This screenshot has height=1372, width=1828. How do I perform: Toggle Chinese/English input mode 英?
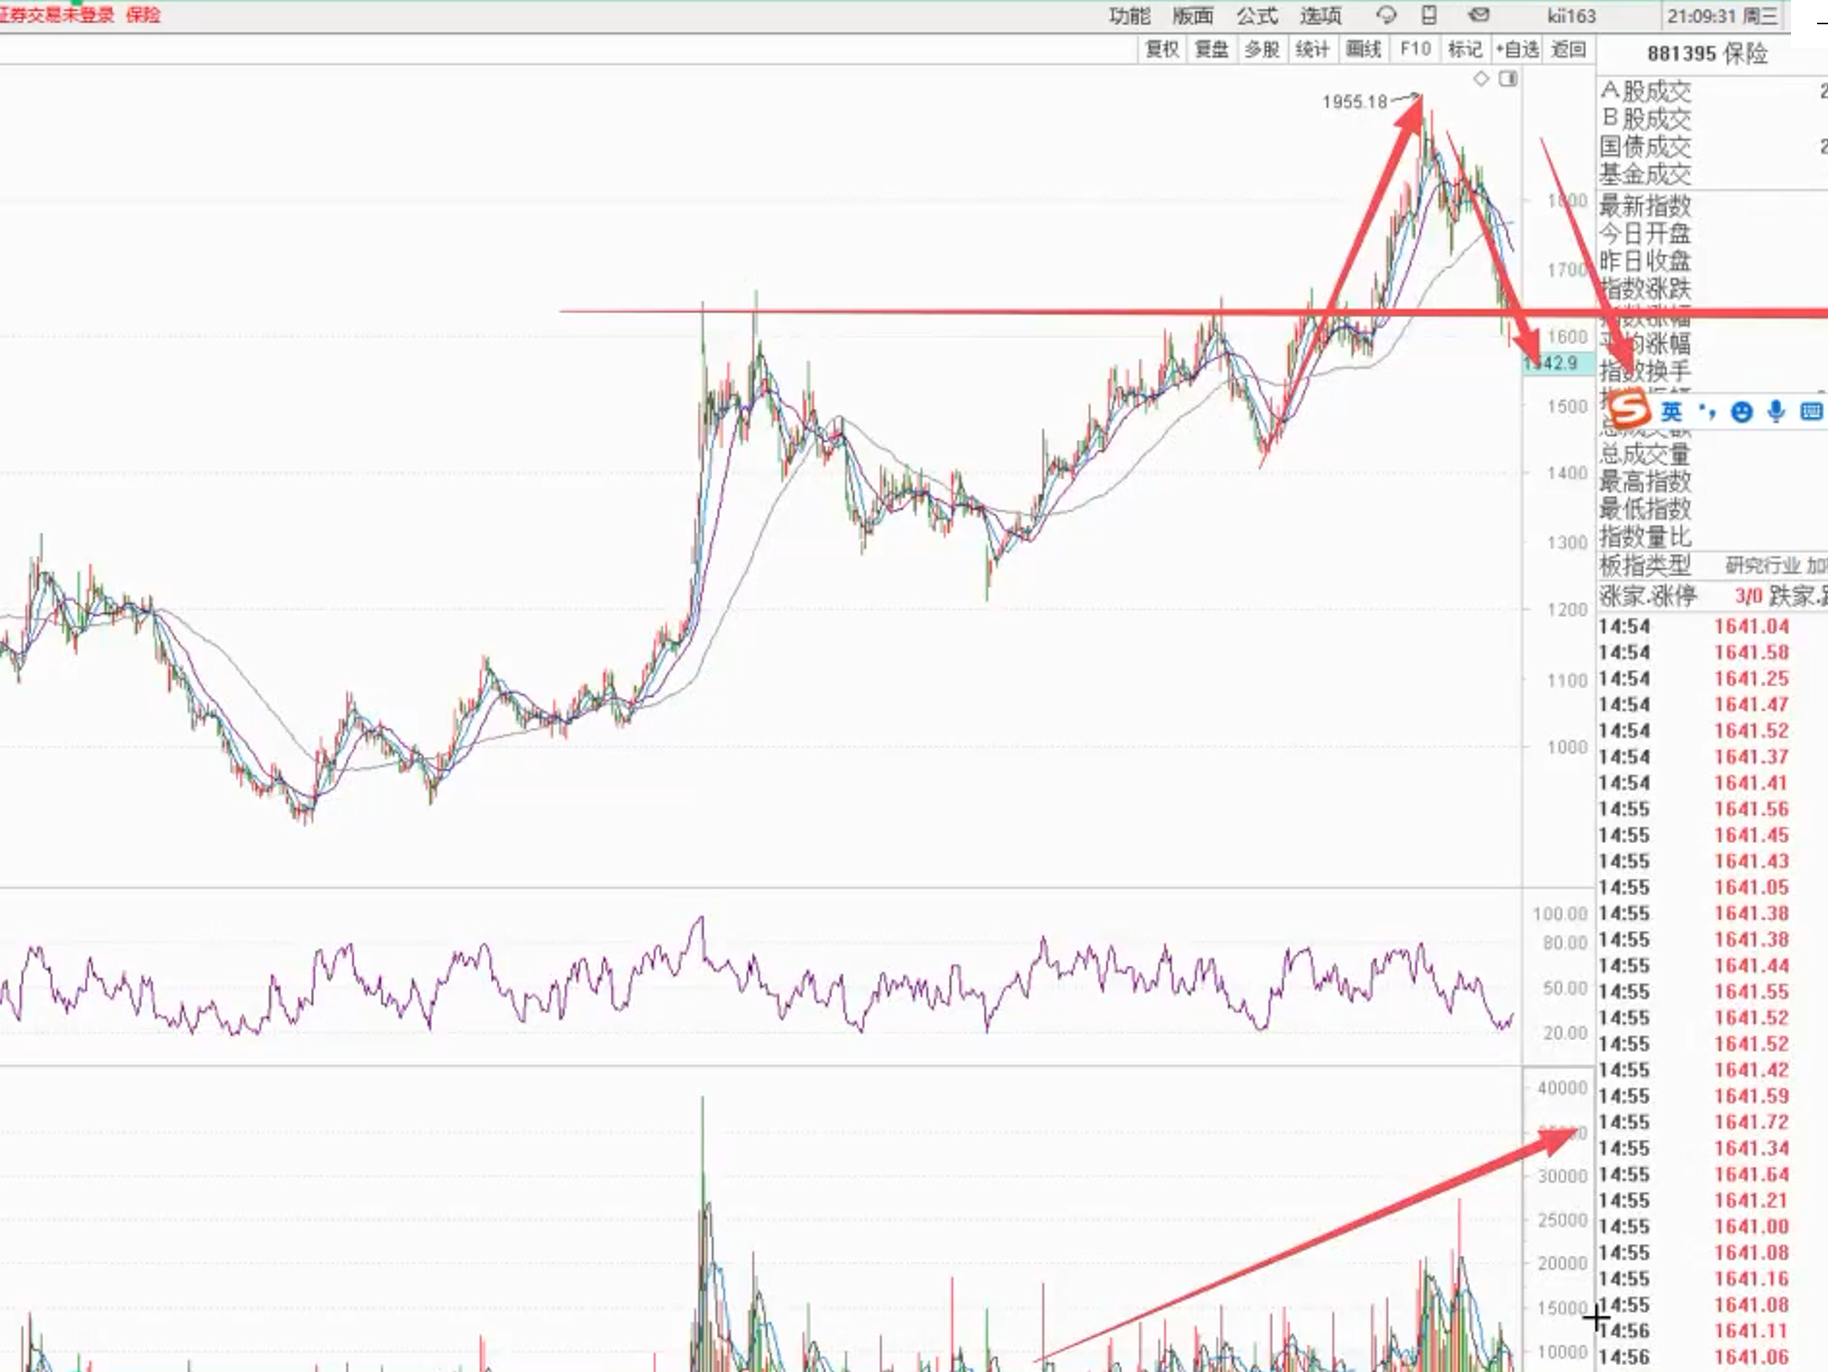[1671, 412]
